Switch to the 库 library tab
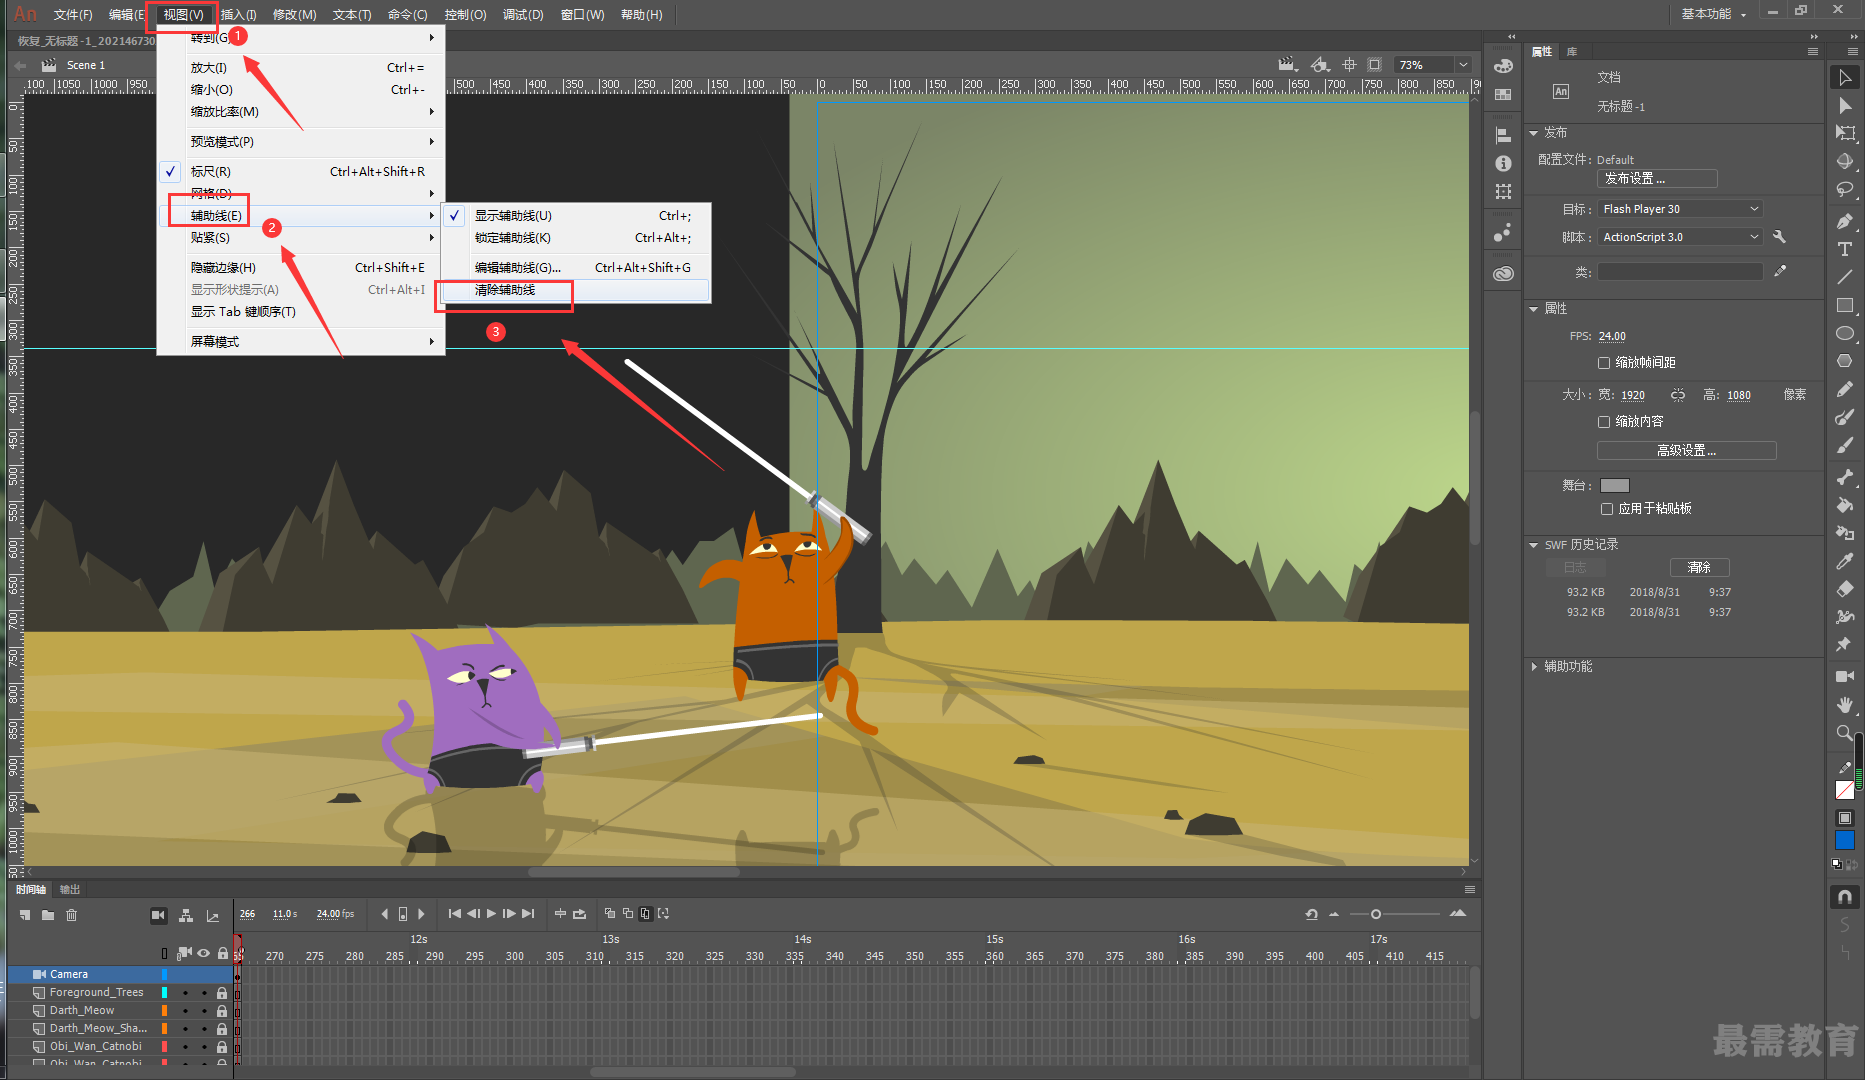 point(1572,51)
